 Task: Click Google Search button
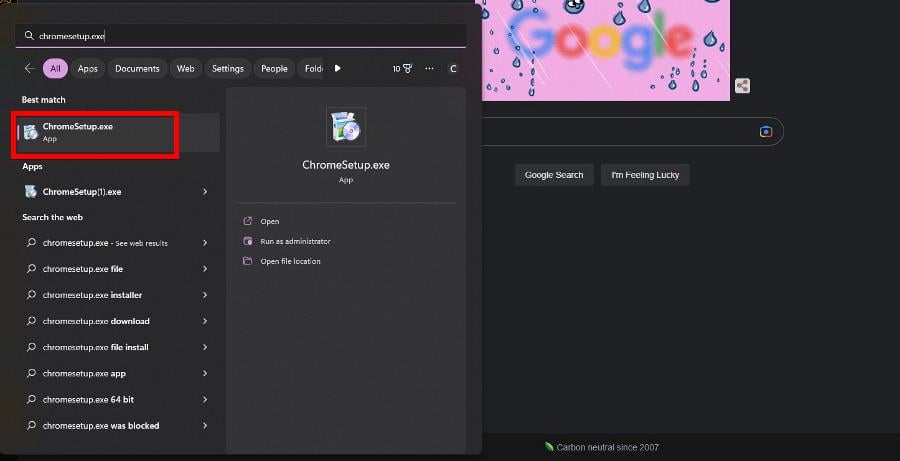(554, 175)
